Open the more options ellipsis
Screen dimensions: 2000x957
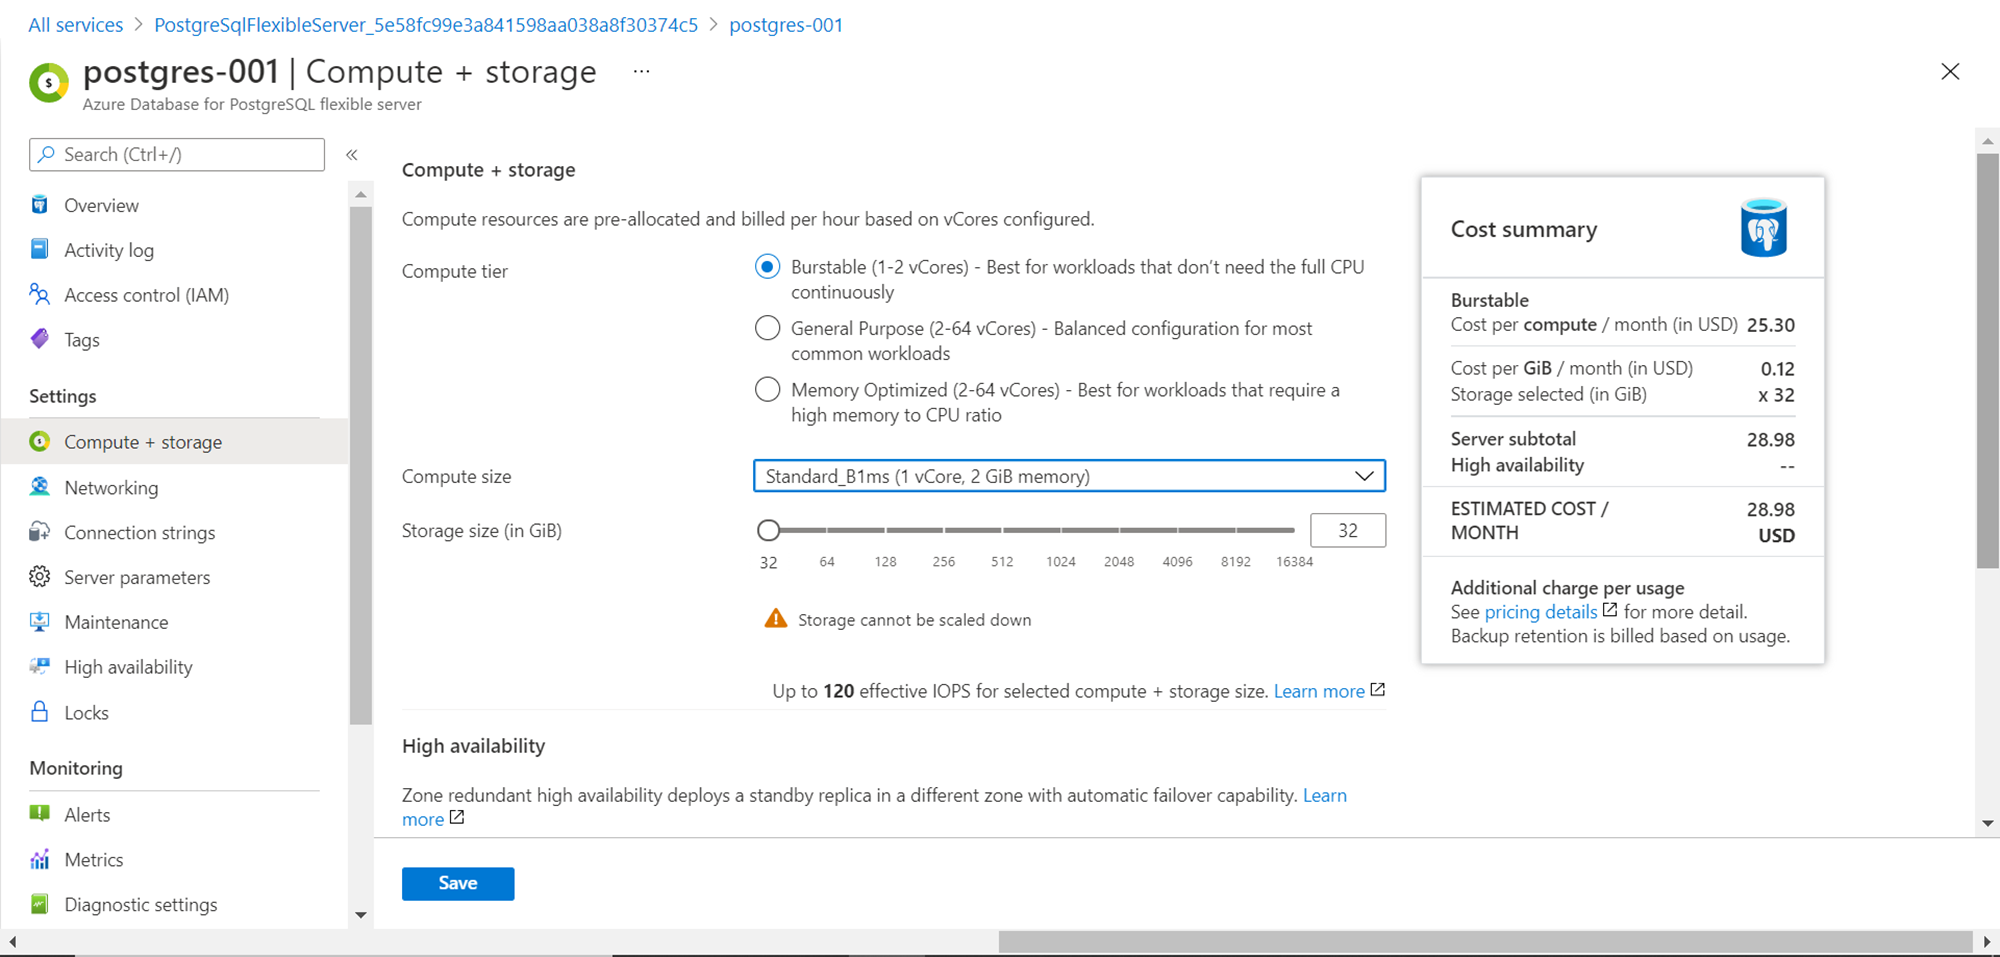click(642, 71)
